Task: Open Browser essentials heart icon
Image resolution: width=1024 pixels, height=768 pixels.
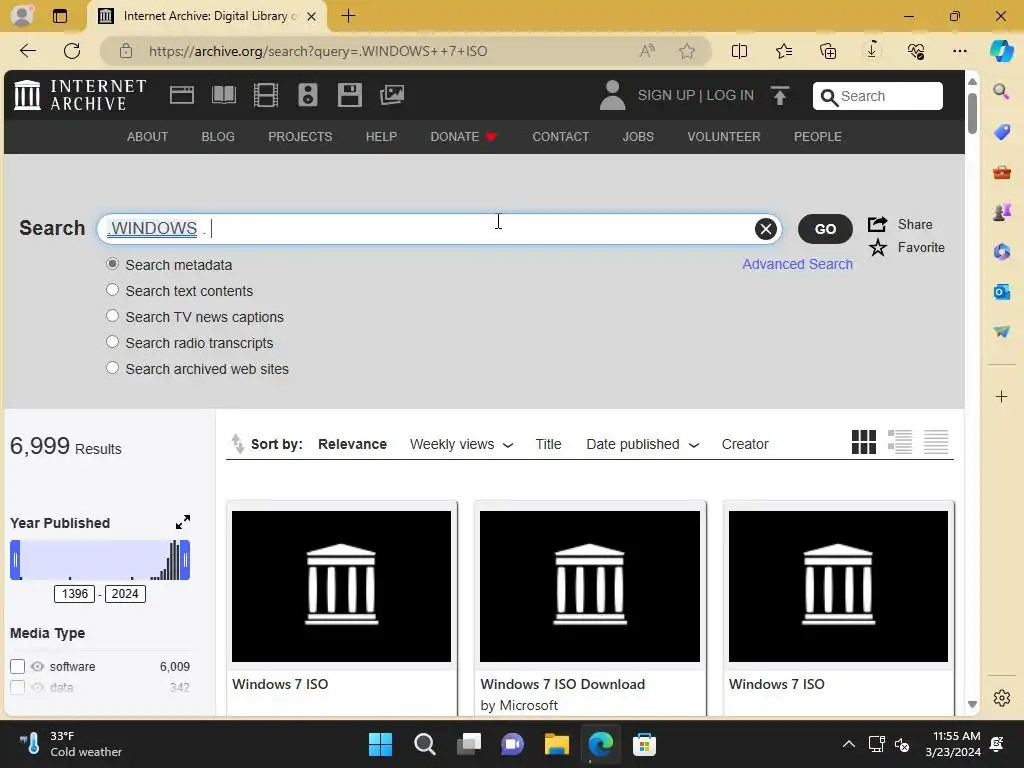Action: pyautogui.click(x=916, y=51)
